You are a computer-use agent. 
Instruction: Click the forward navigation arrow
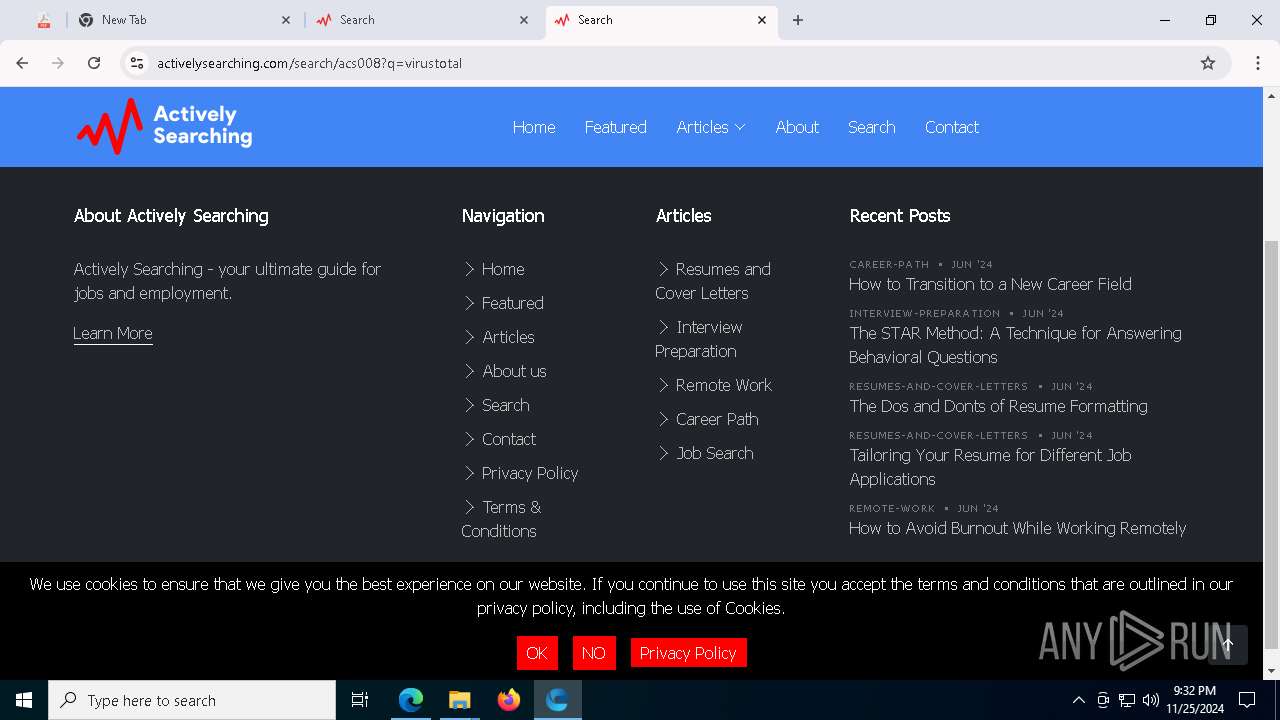pyautogui.click(x=58, y=63)
